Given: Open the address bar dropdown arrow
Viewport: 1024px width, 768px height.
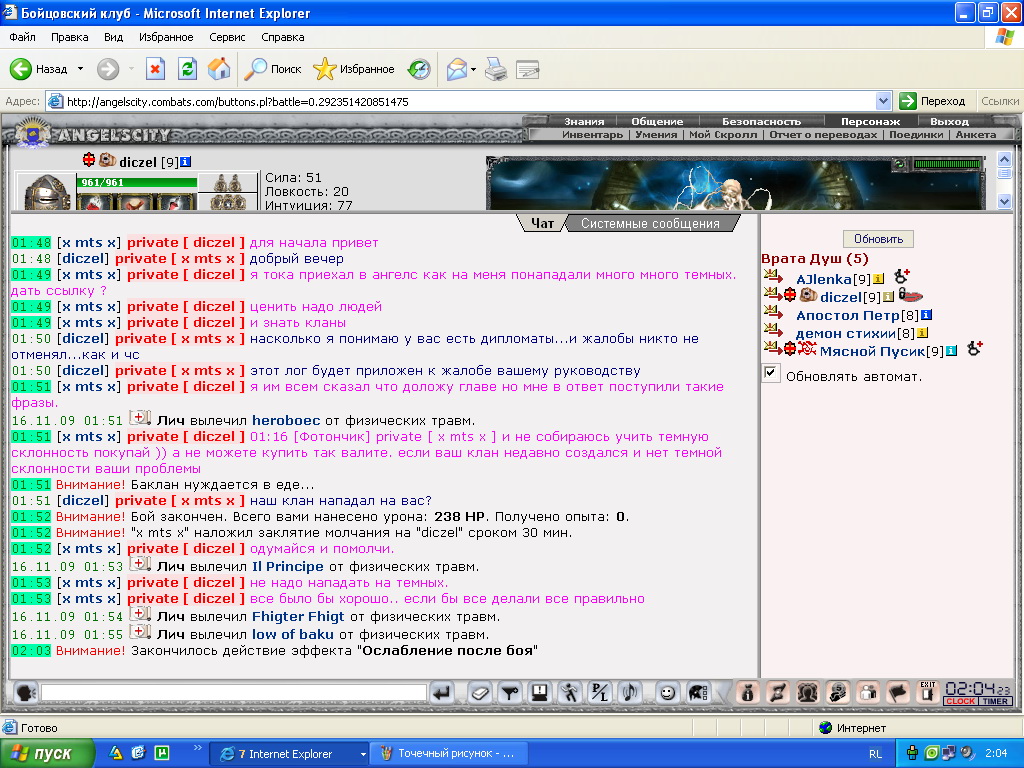Looking at the screenshot, I should [883, 101].
